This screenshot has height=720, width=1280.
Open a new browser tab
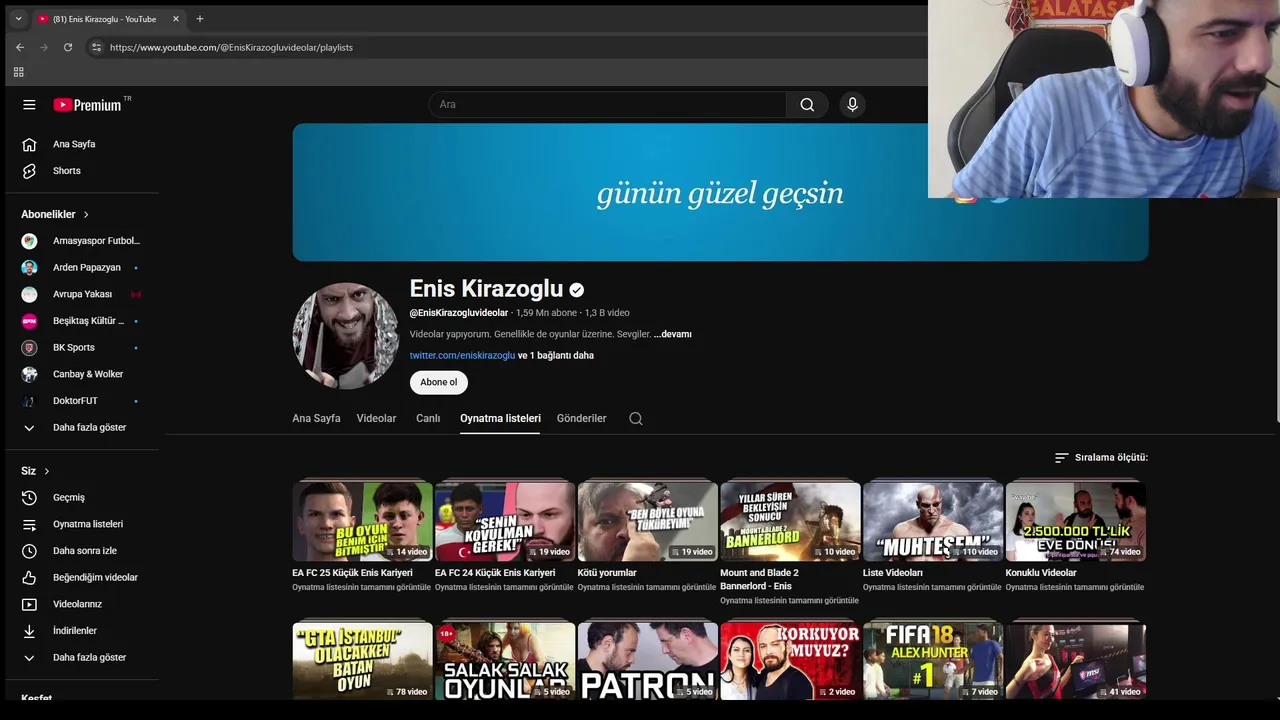click(200, 18)
